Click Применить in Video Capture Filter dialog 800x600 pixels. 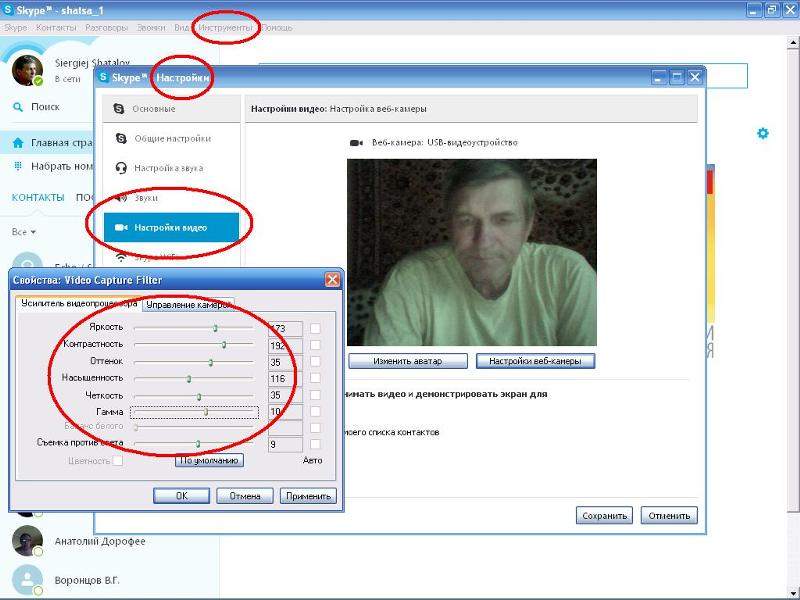pyautogui.click(x=308, y=496)
